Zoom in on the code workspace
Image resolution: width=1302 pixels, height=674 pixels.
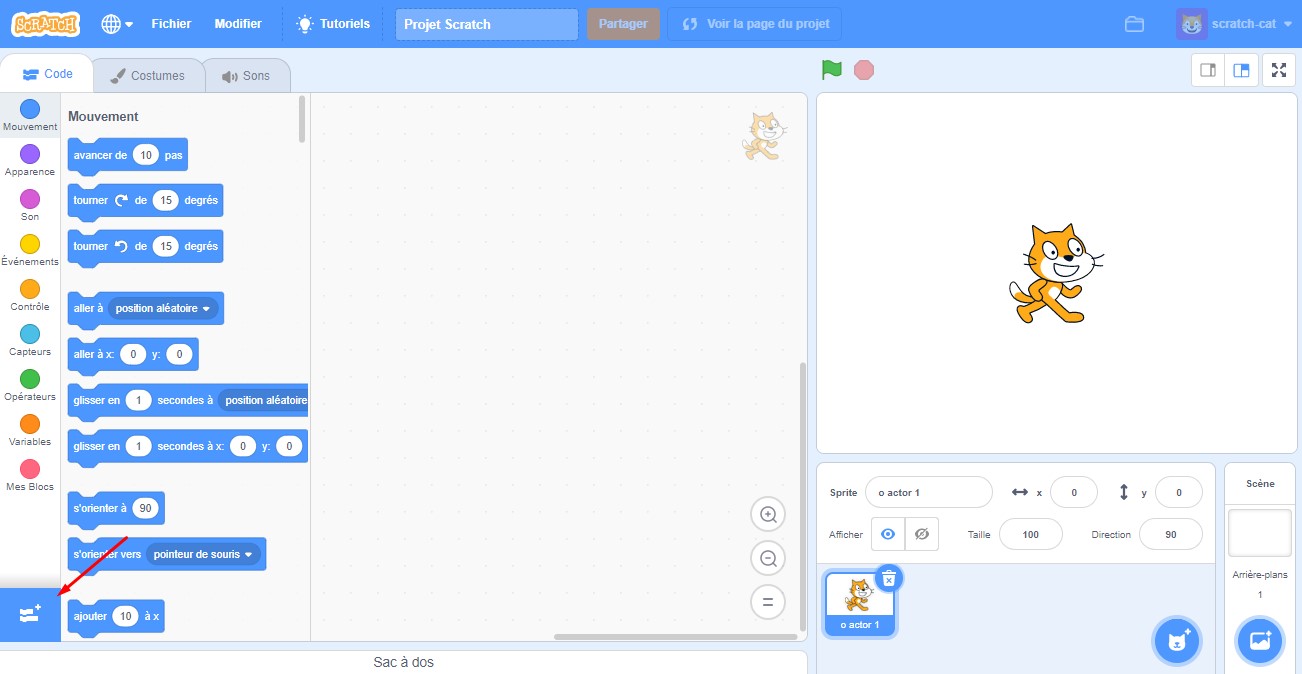(768, 515)
